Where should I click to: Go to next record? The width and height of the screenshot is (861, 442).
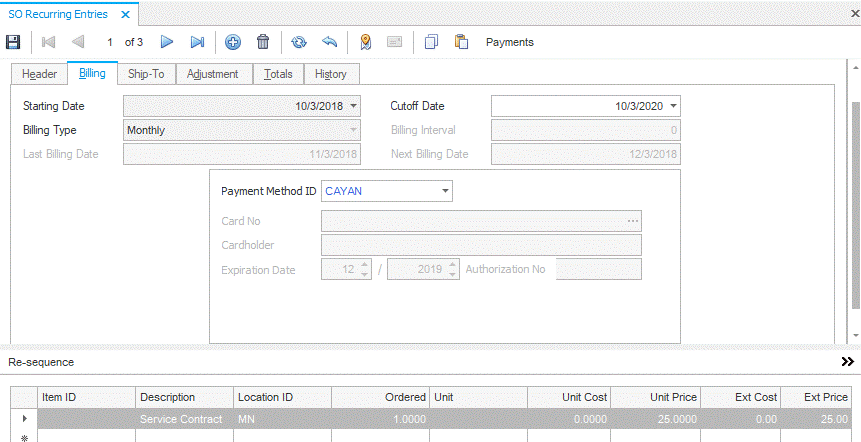click(x=167, y=42)
